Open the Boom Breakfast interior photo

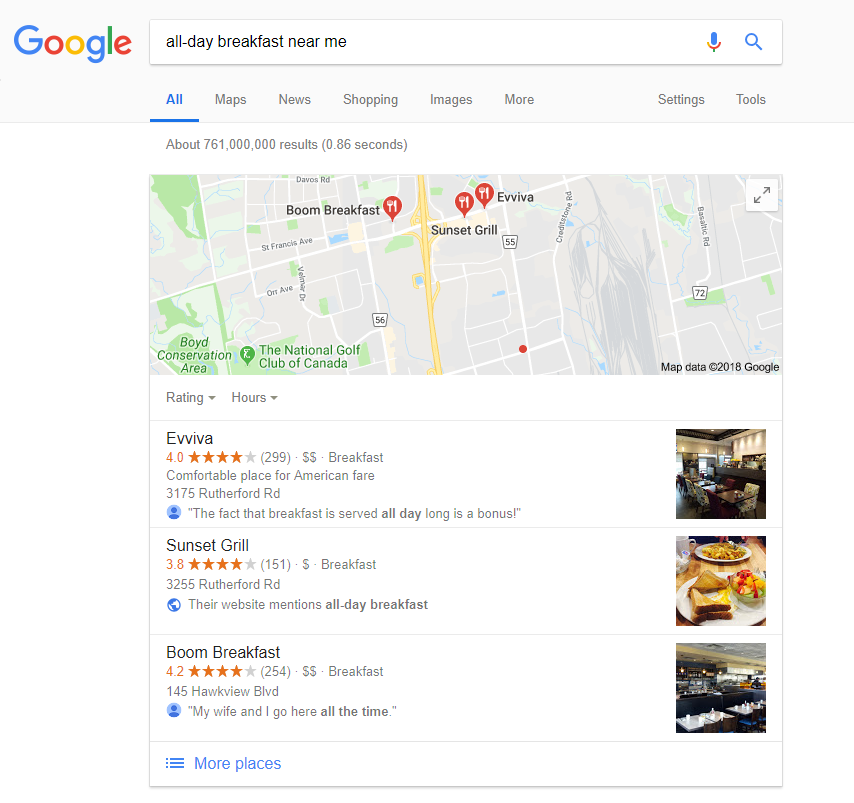click(x=721, y=688)
